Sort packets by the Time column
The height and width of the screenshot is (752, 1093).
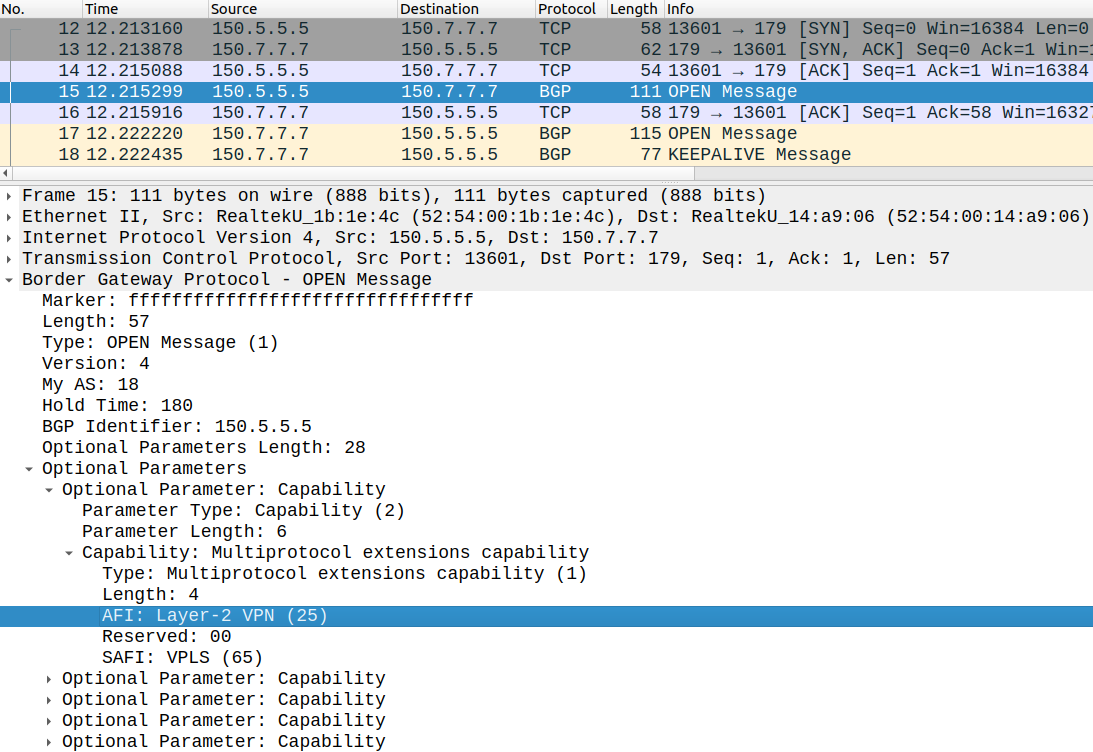(x=145, y=9)
